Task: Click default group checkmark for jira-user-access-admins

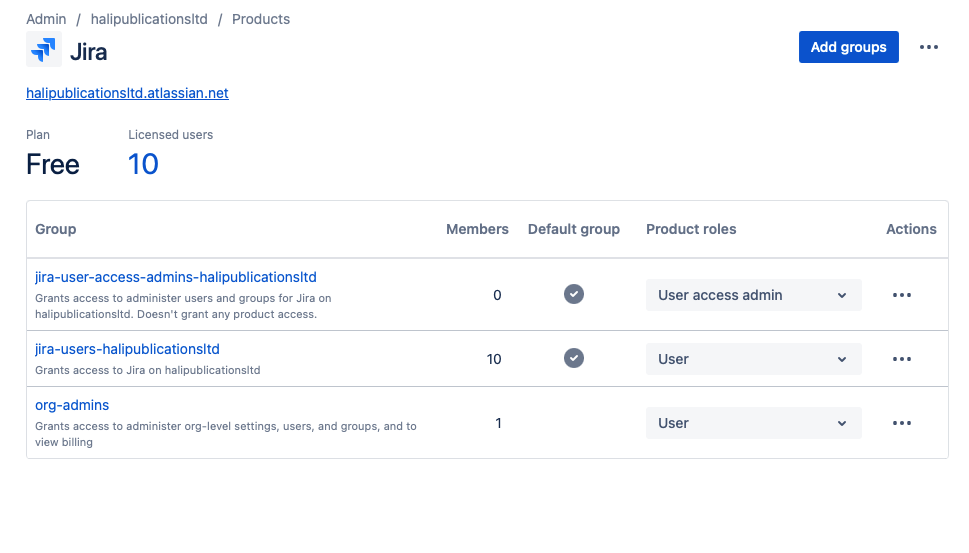Action: (x=574, y=294)
